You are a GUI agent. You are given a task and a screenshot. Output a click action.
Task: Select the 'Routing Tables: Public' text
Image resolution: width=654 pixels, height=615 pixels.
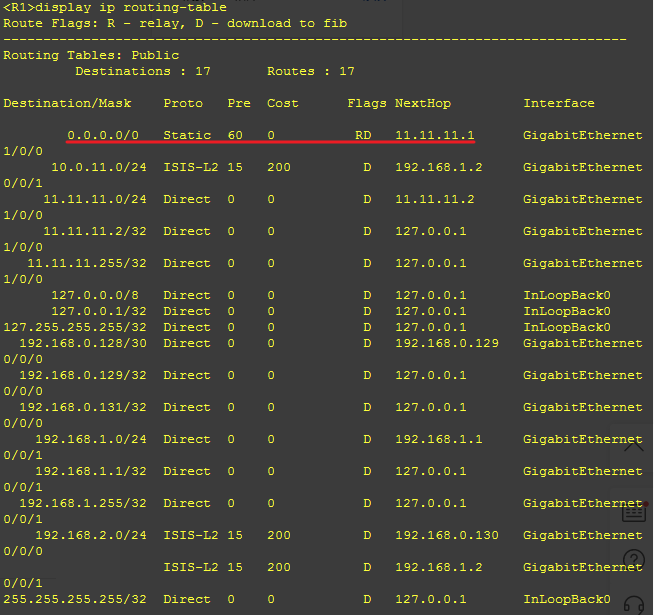click(x=91, y=55)
